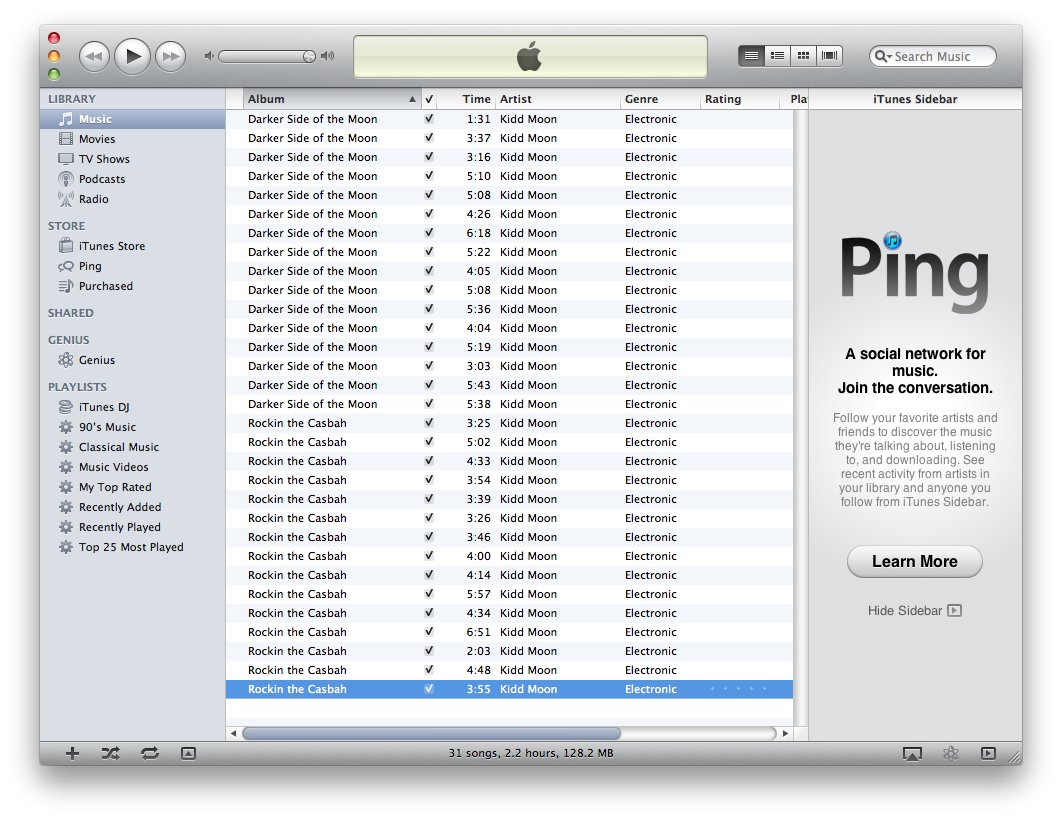
Task: Set rating dots on the selected song
Action: pos(738,689)
